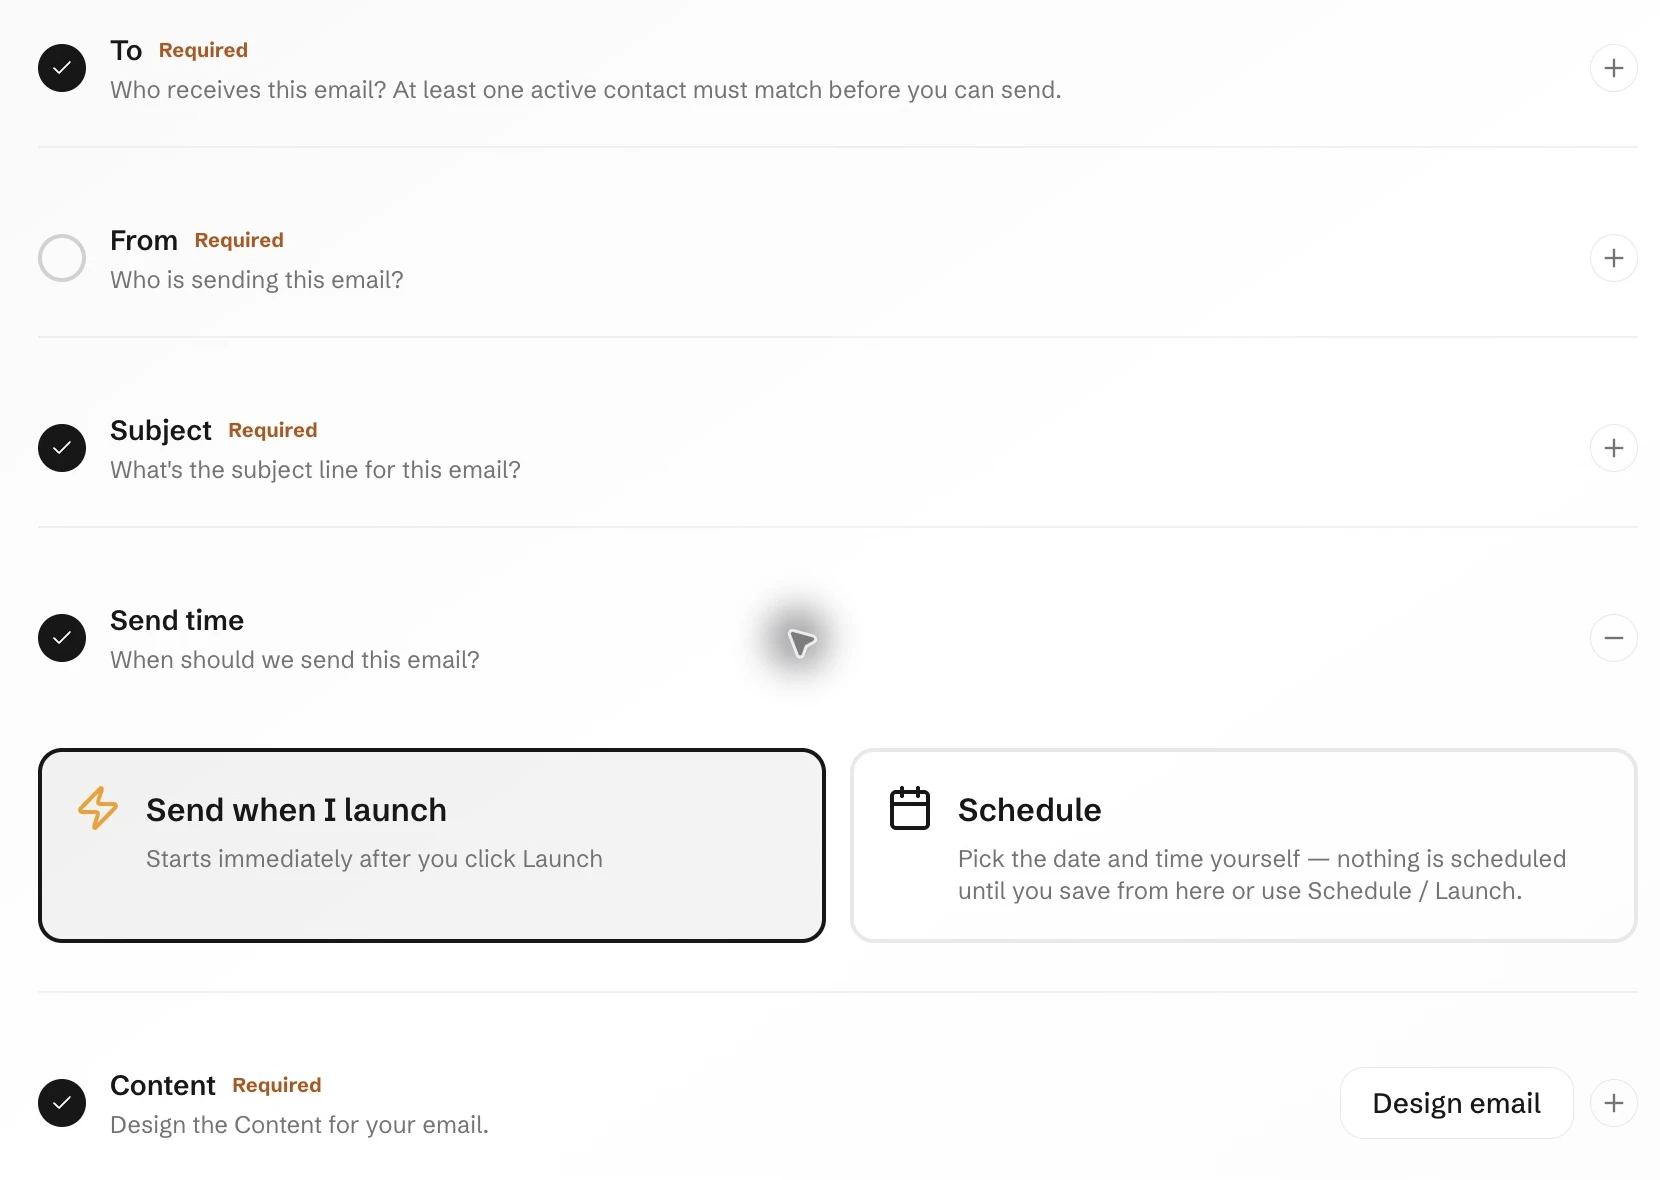Image resolution: width=1660 pixels, height=1180 pixels.
Task: Click the From section heading
Action: pyautogui.click(x=144, y=240)
